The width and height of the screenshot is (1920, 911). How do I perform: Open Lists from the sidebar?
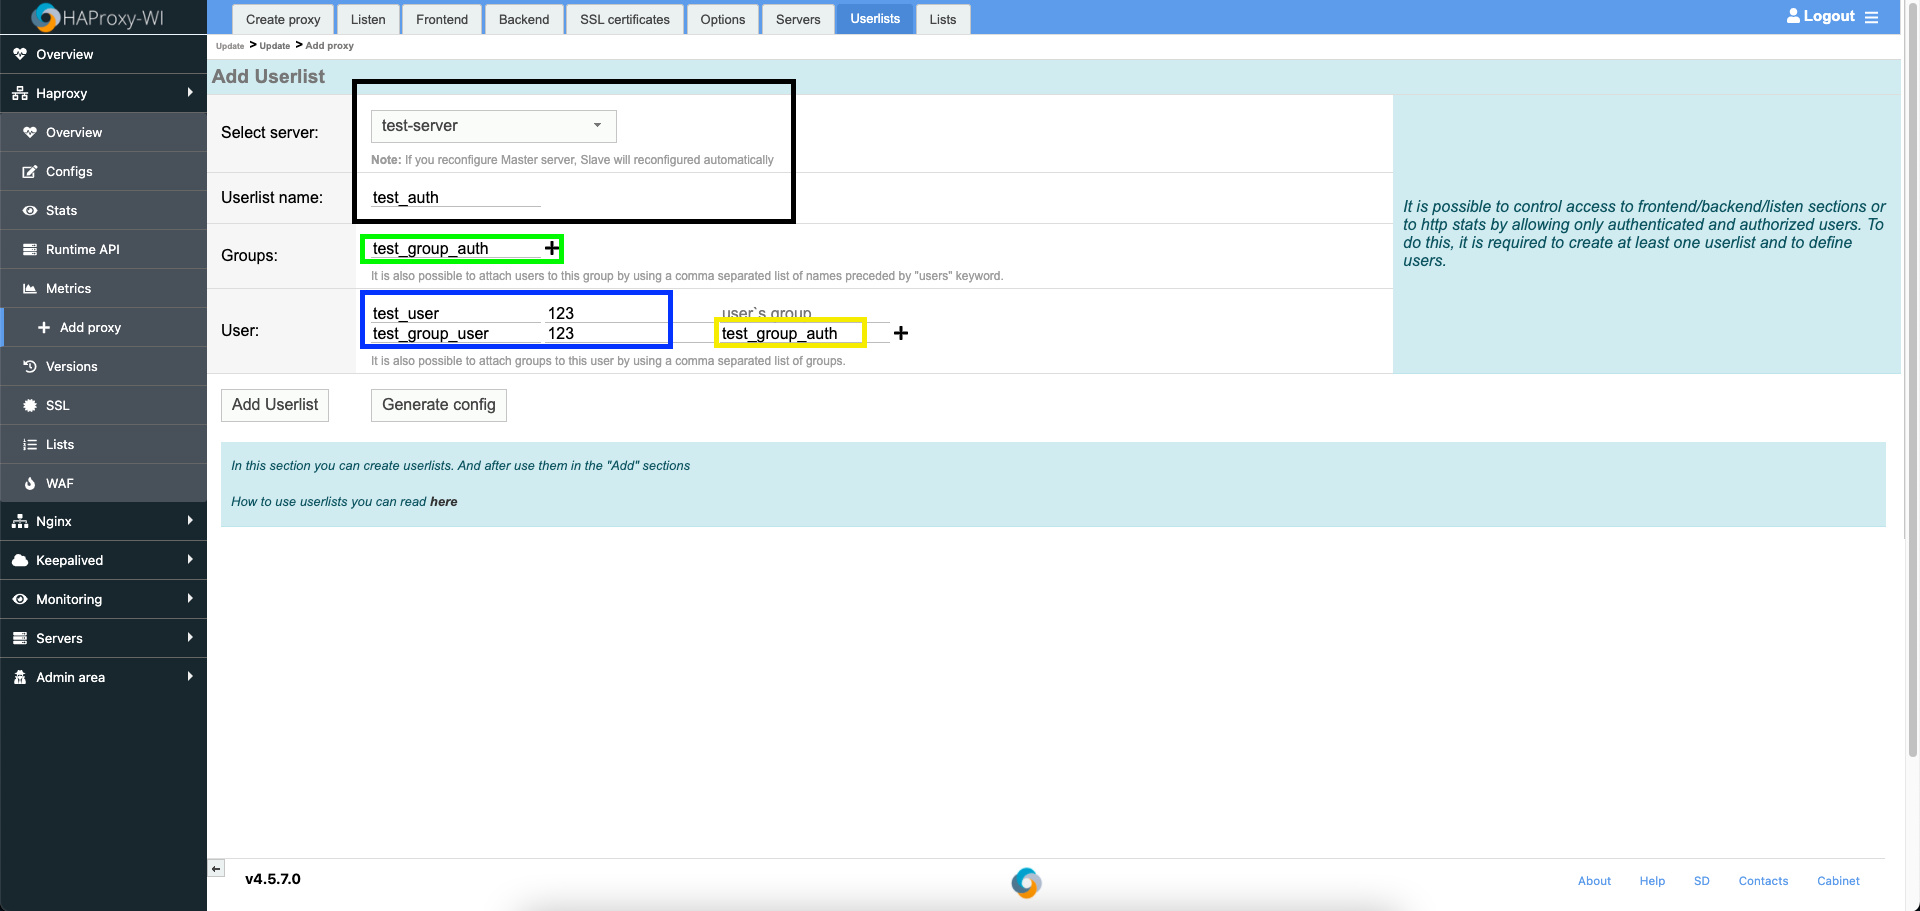click(60, 444)
